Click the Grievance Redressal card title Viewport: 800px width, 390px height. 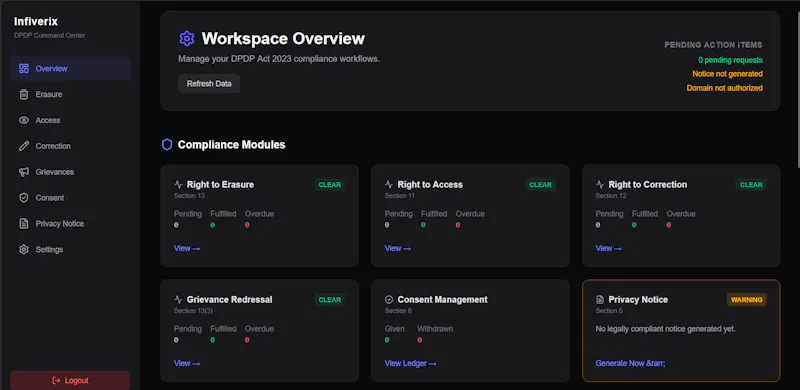click(229, 300)
